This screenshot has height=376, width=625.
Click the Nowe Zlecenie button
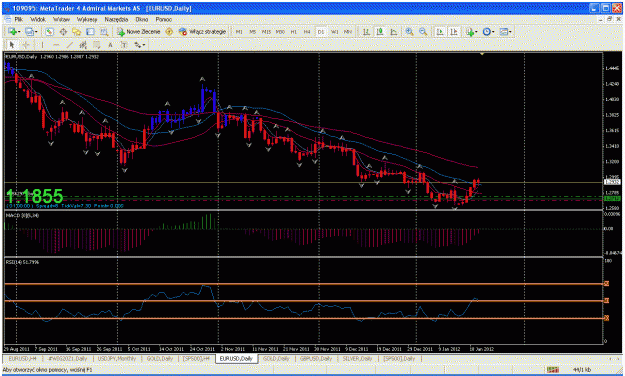138,31
